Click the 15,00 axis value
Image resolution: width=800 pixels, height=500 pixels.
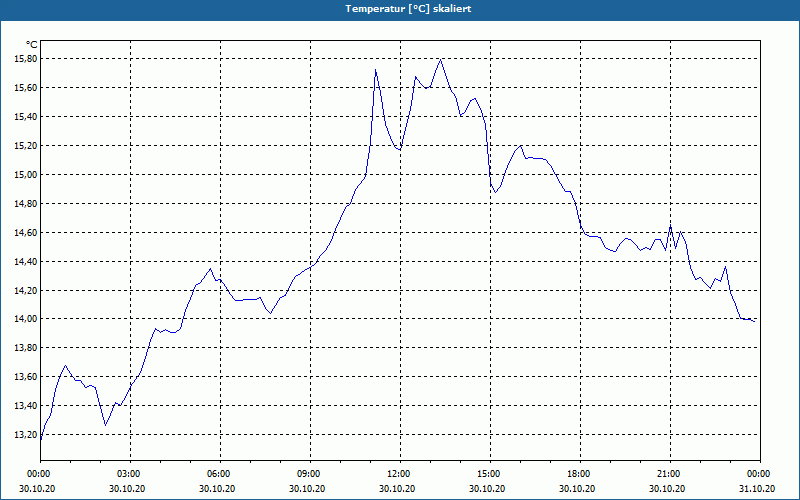tap(27, 175)
